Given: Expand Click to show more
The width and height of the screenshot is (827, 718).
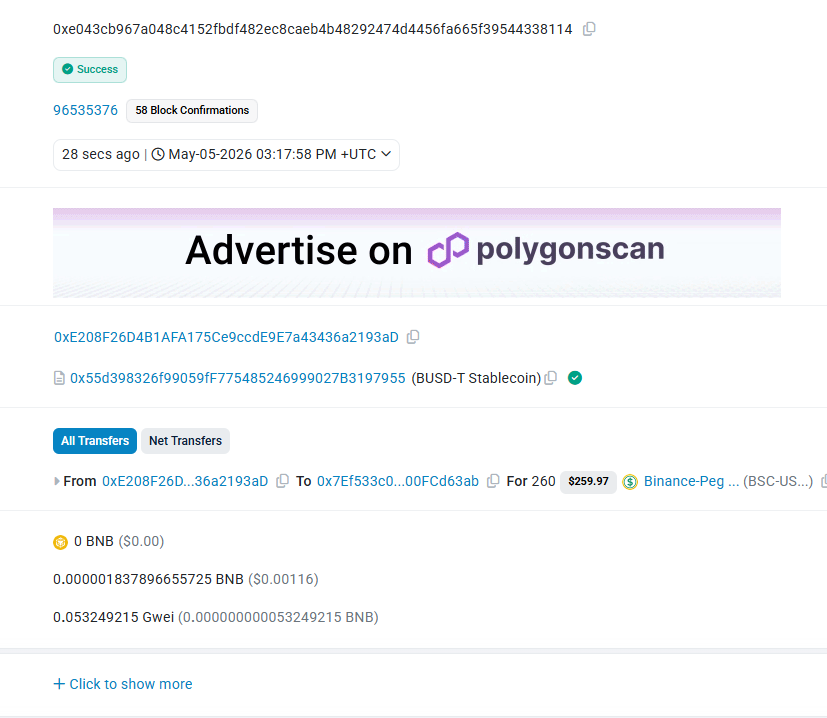Looking at the screenshot, I should click(123, 684).
